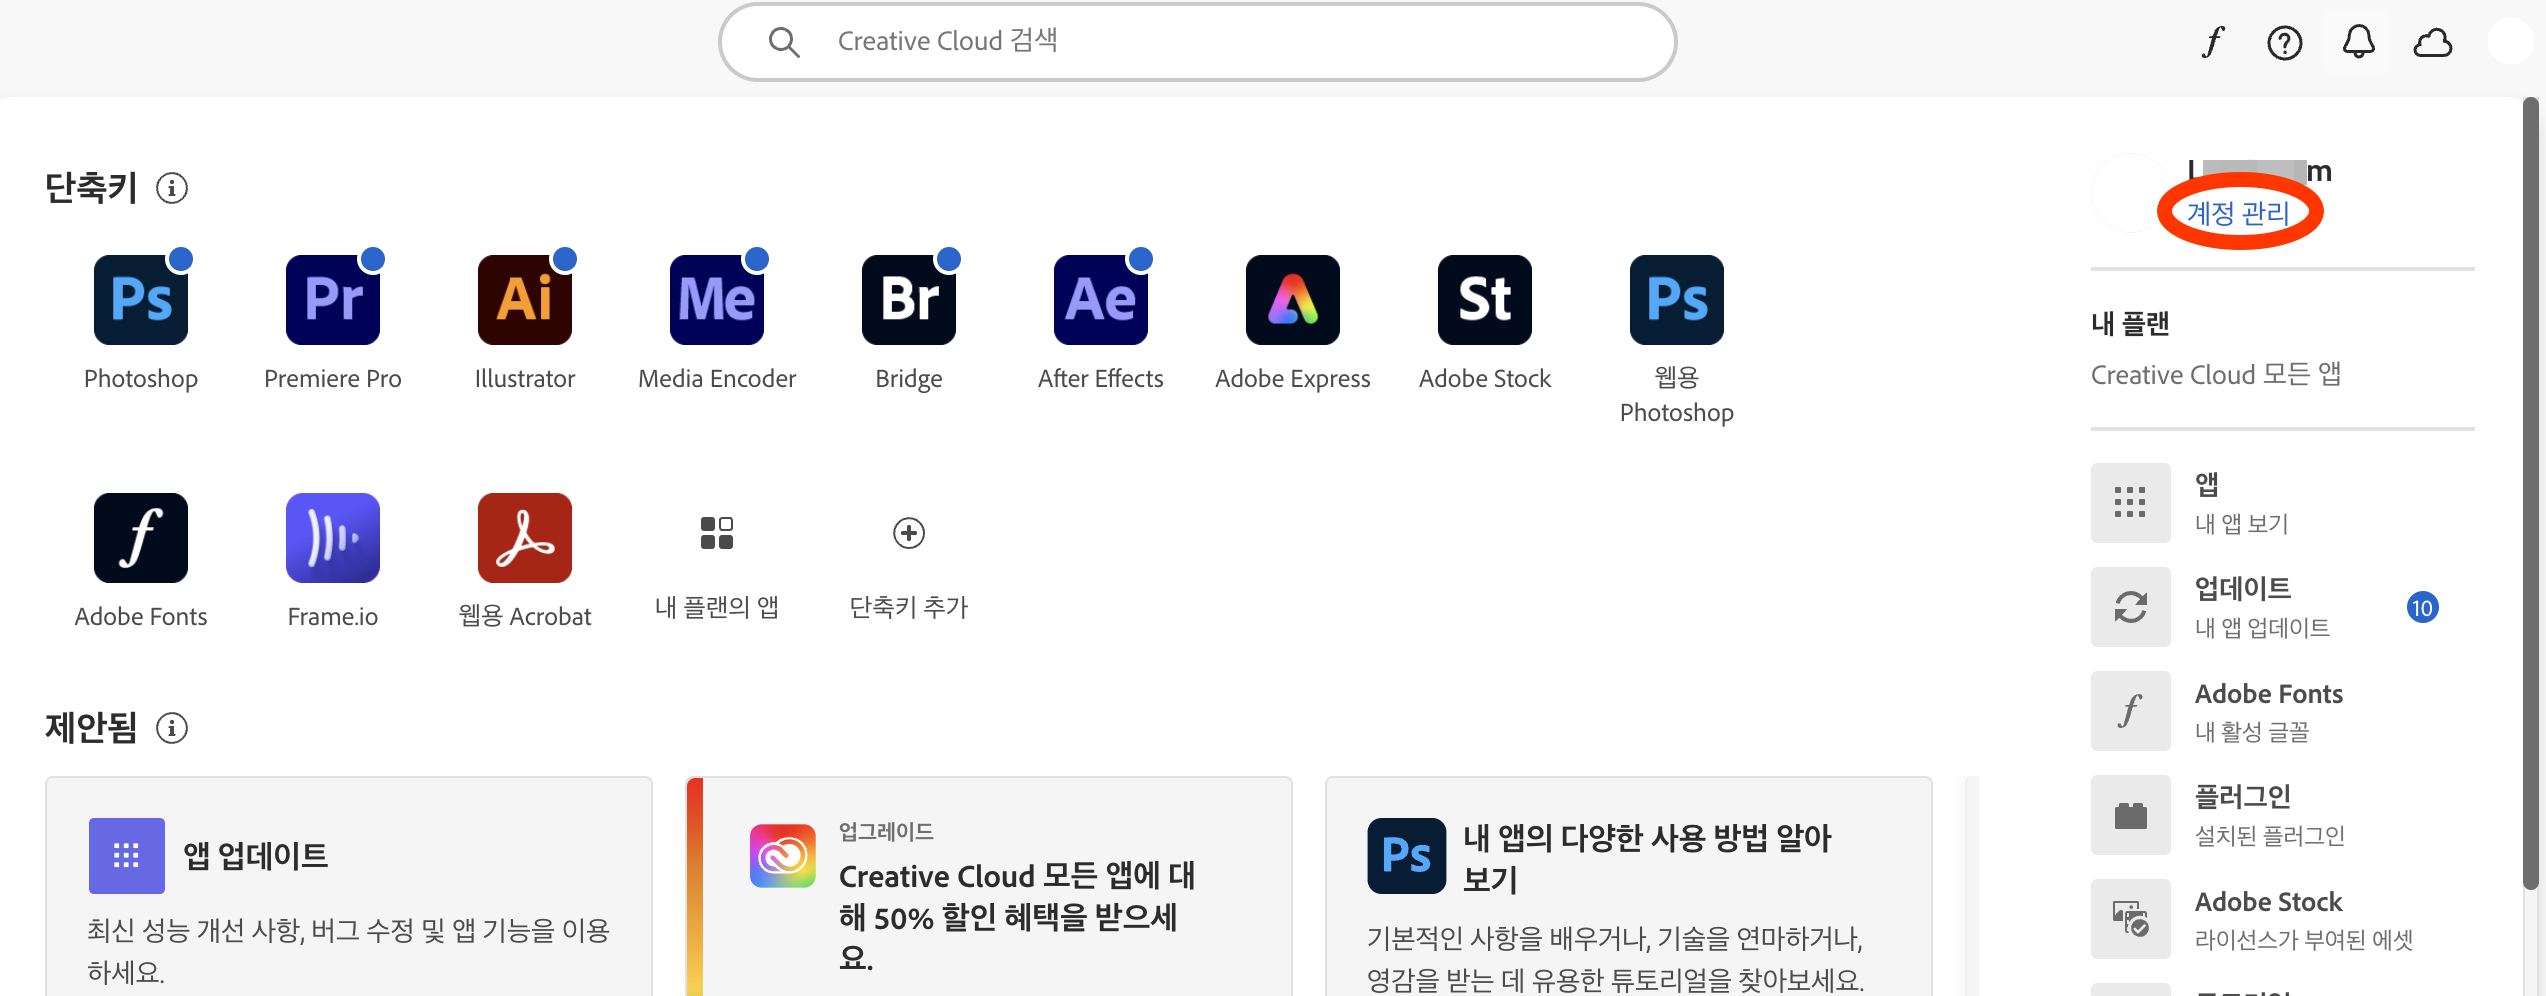The height and width of the screenshot is (996, 2546).
Task: Open the Frame.io shortcut
Action: [333, 538]
